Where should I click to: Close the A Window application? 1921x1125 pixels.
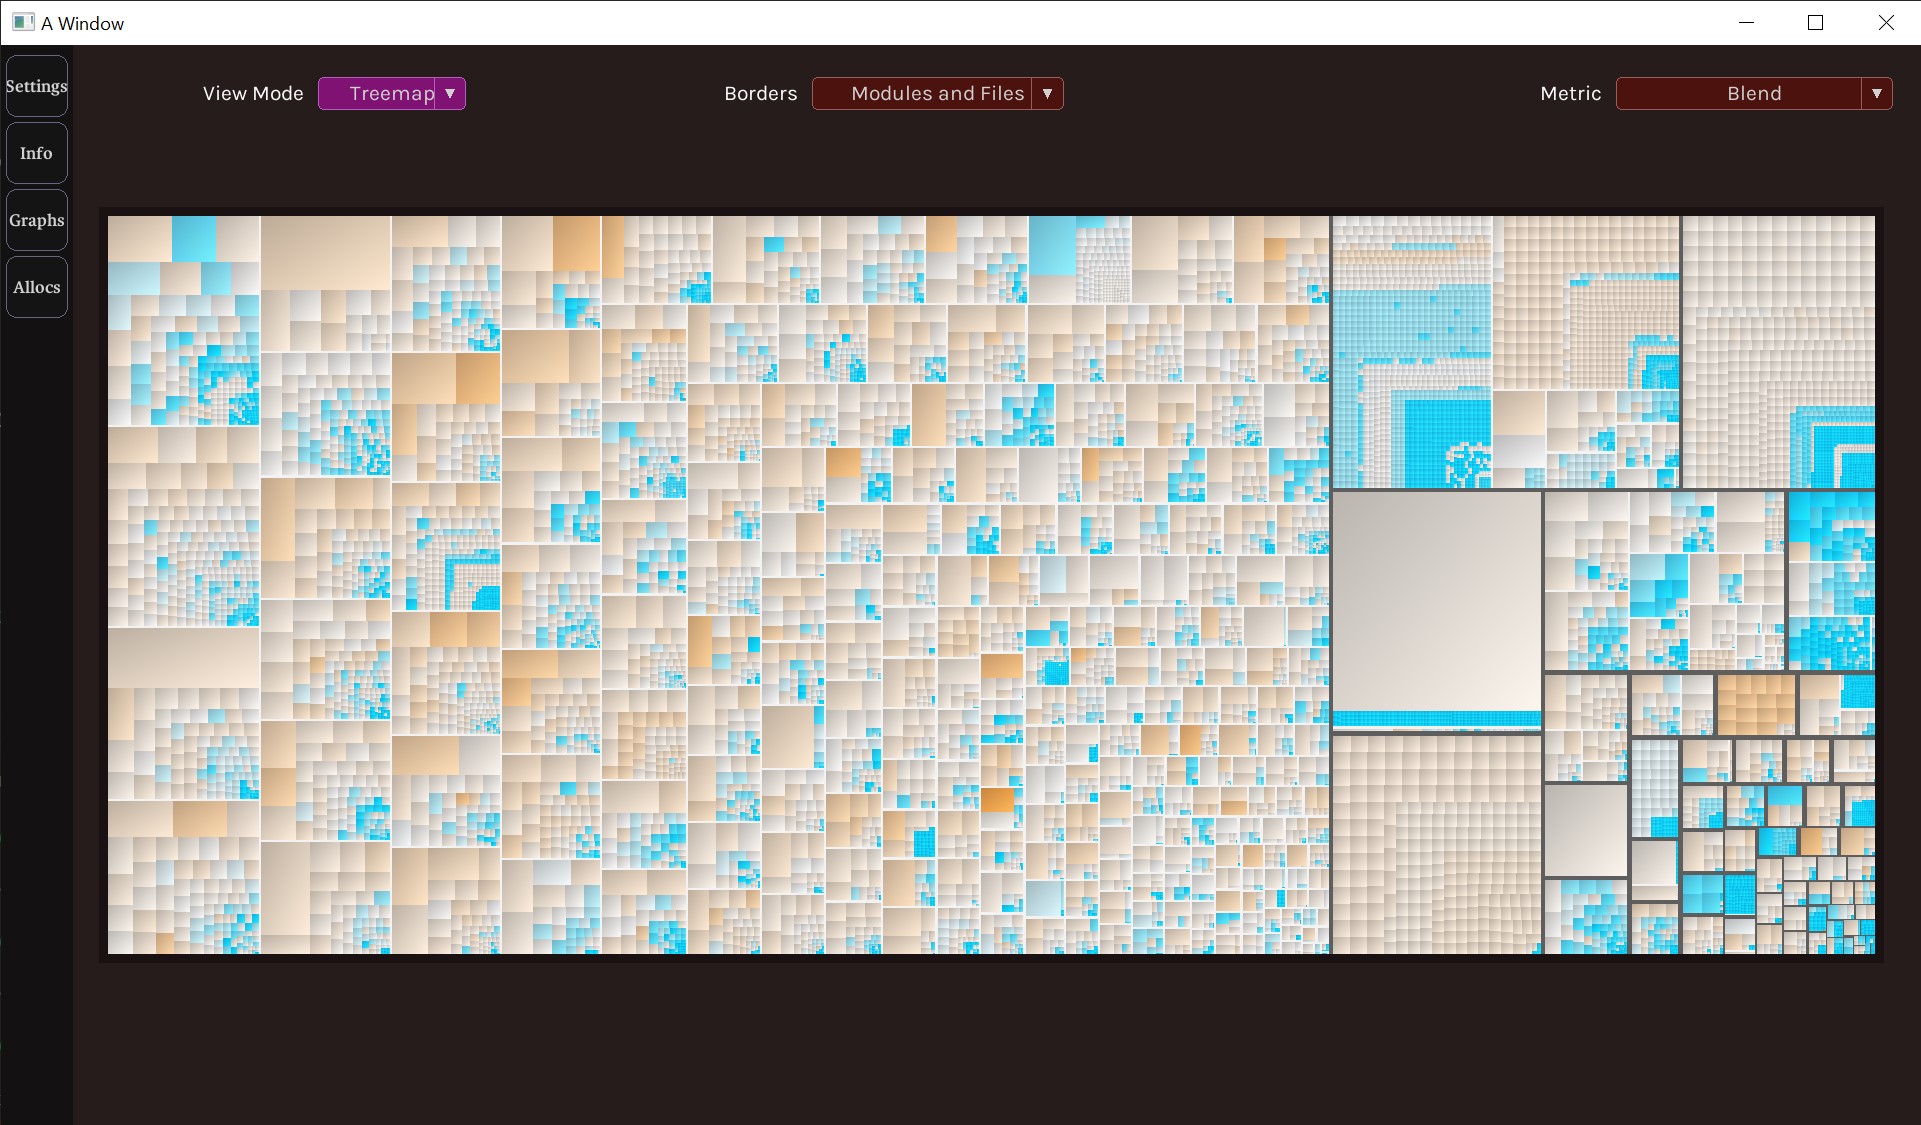coord(1886,23)
